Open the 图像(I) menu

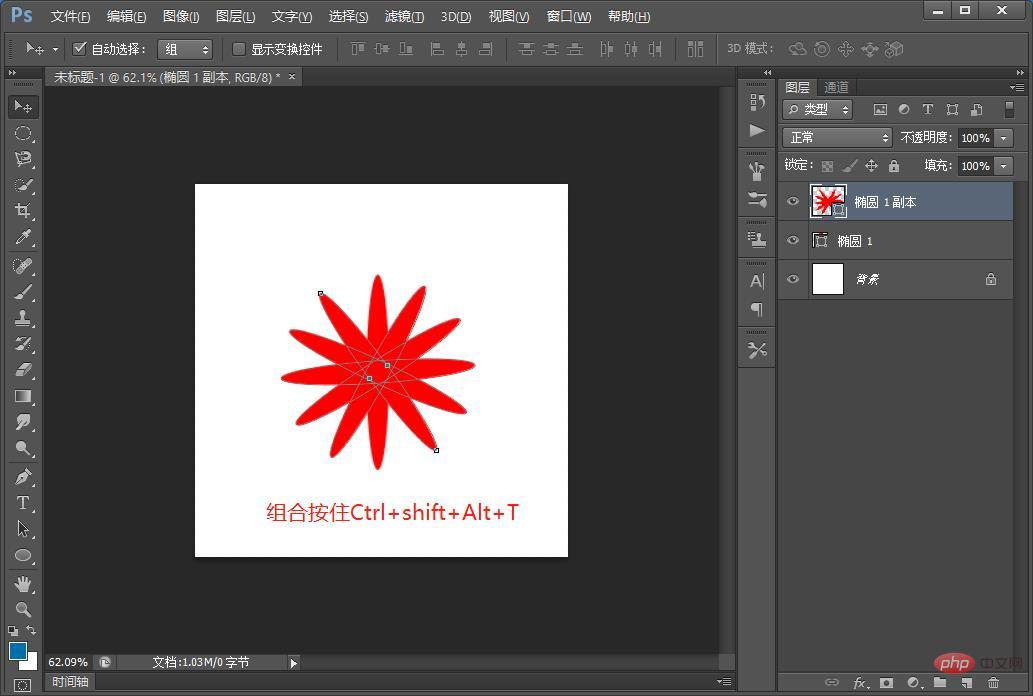181,16
